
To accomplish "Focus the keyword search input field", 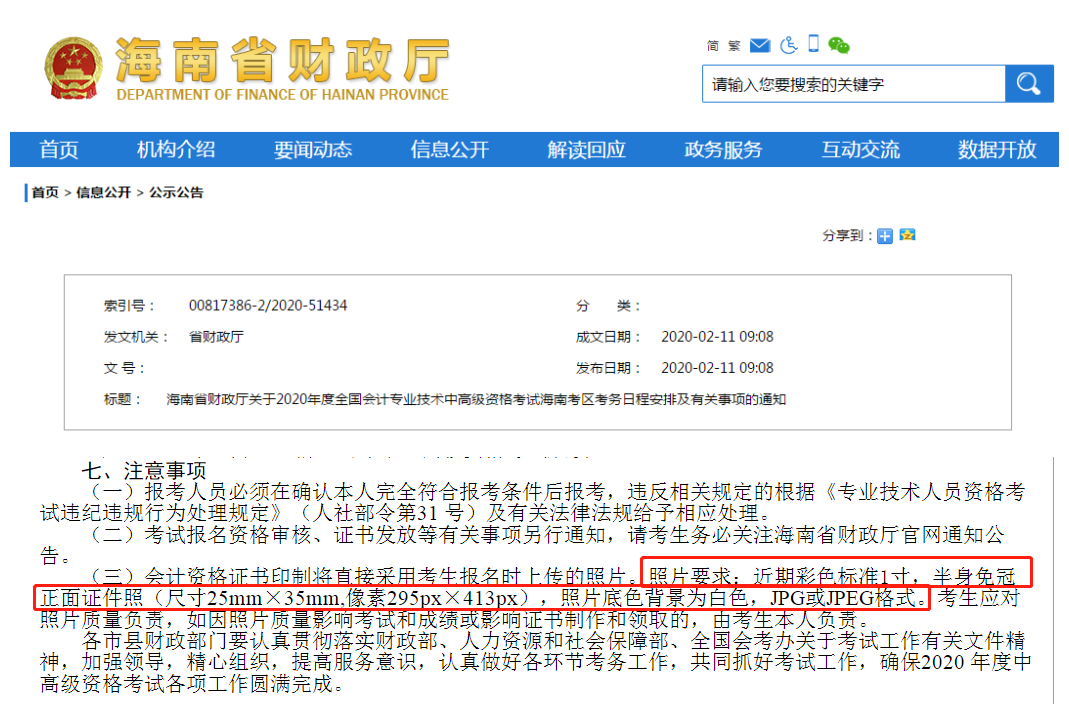I will pos(853,84).
